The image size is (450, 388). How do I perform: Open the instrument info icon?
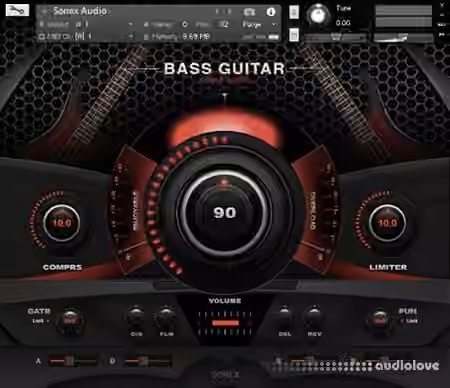coord(271,12)
